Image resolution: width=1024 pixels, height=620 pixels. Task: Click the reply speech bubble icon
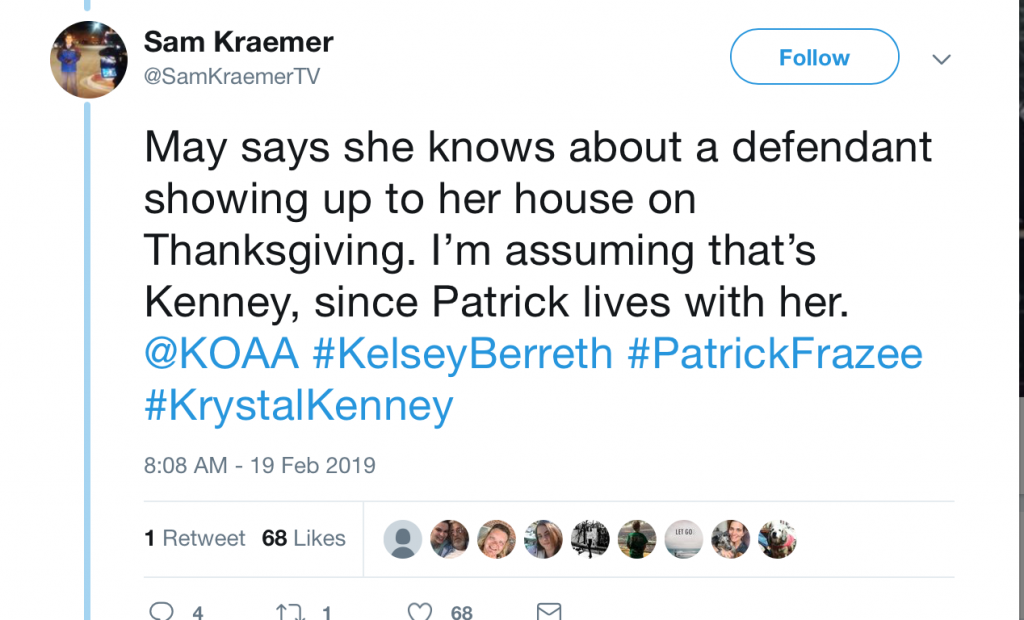tap(161, 611)
